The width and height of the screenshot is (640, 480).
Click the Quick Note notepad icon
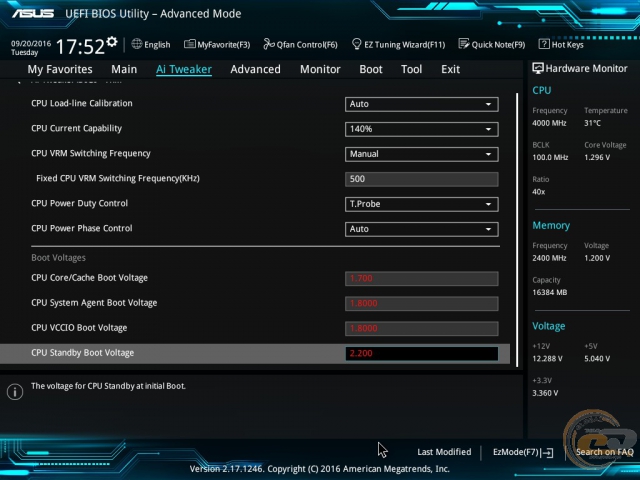(x=464, y=44)
